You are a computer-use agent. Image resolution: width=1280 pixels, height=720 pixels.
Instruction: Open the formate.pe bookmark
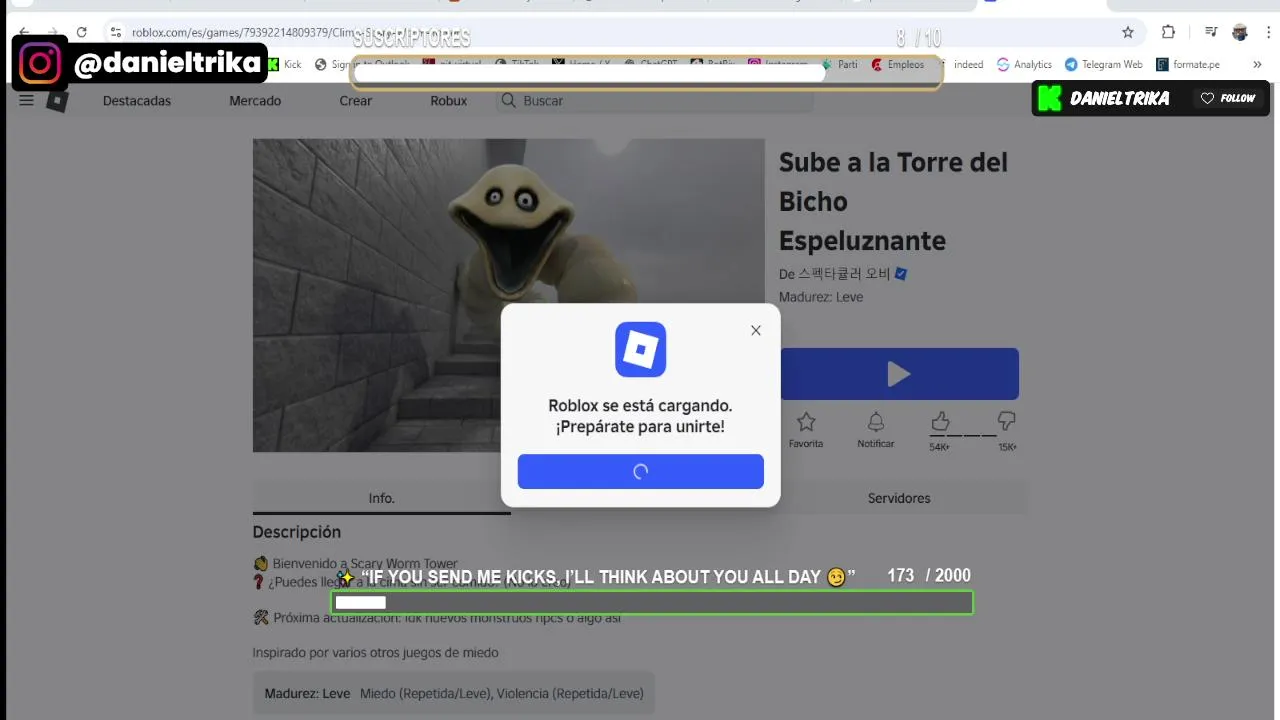(x=1188, y=64)
